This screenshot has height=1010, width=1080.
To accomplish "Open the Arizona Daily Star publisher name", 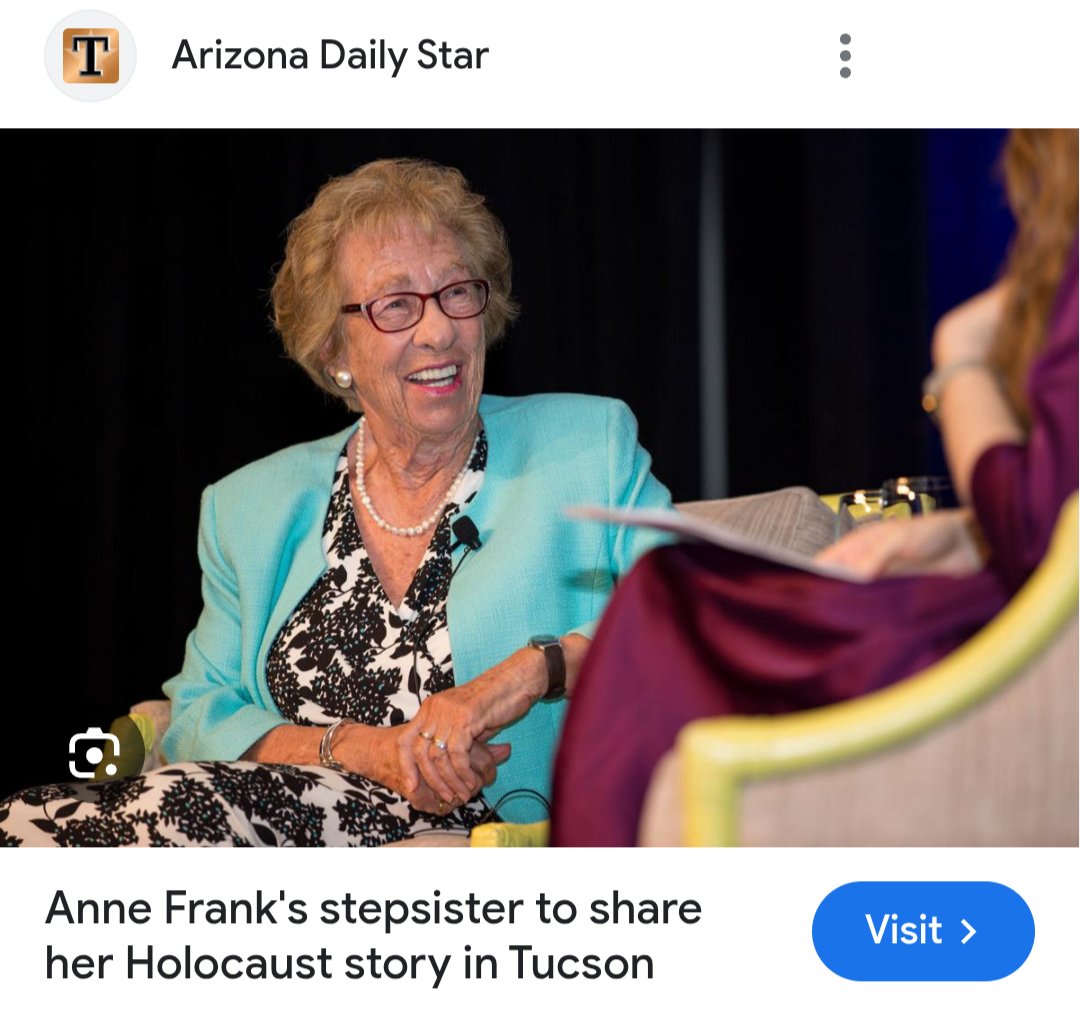I will pos(330,55).
